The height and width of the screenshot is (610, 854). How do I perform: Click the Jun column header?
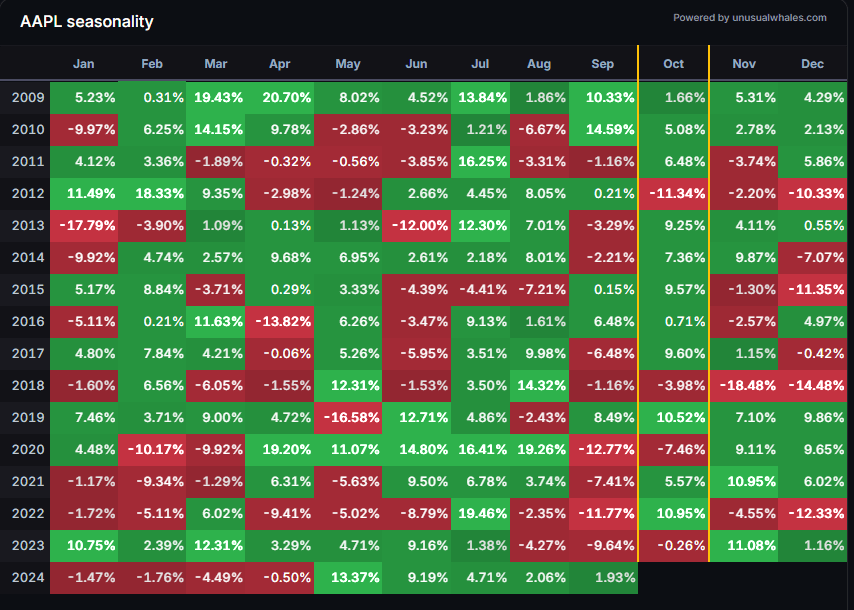tap(416, 64)
